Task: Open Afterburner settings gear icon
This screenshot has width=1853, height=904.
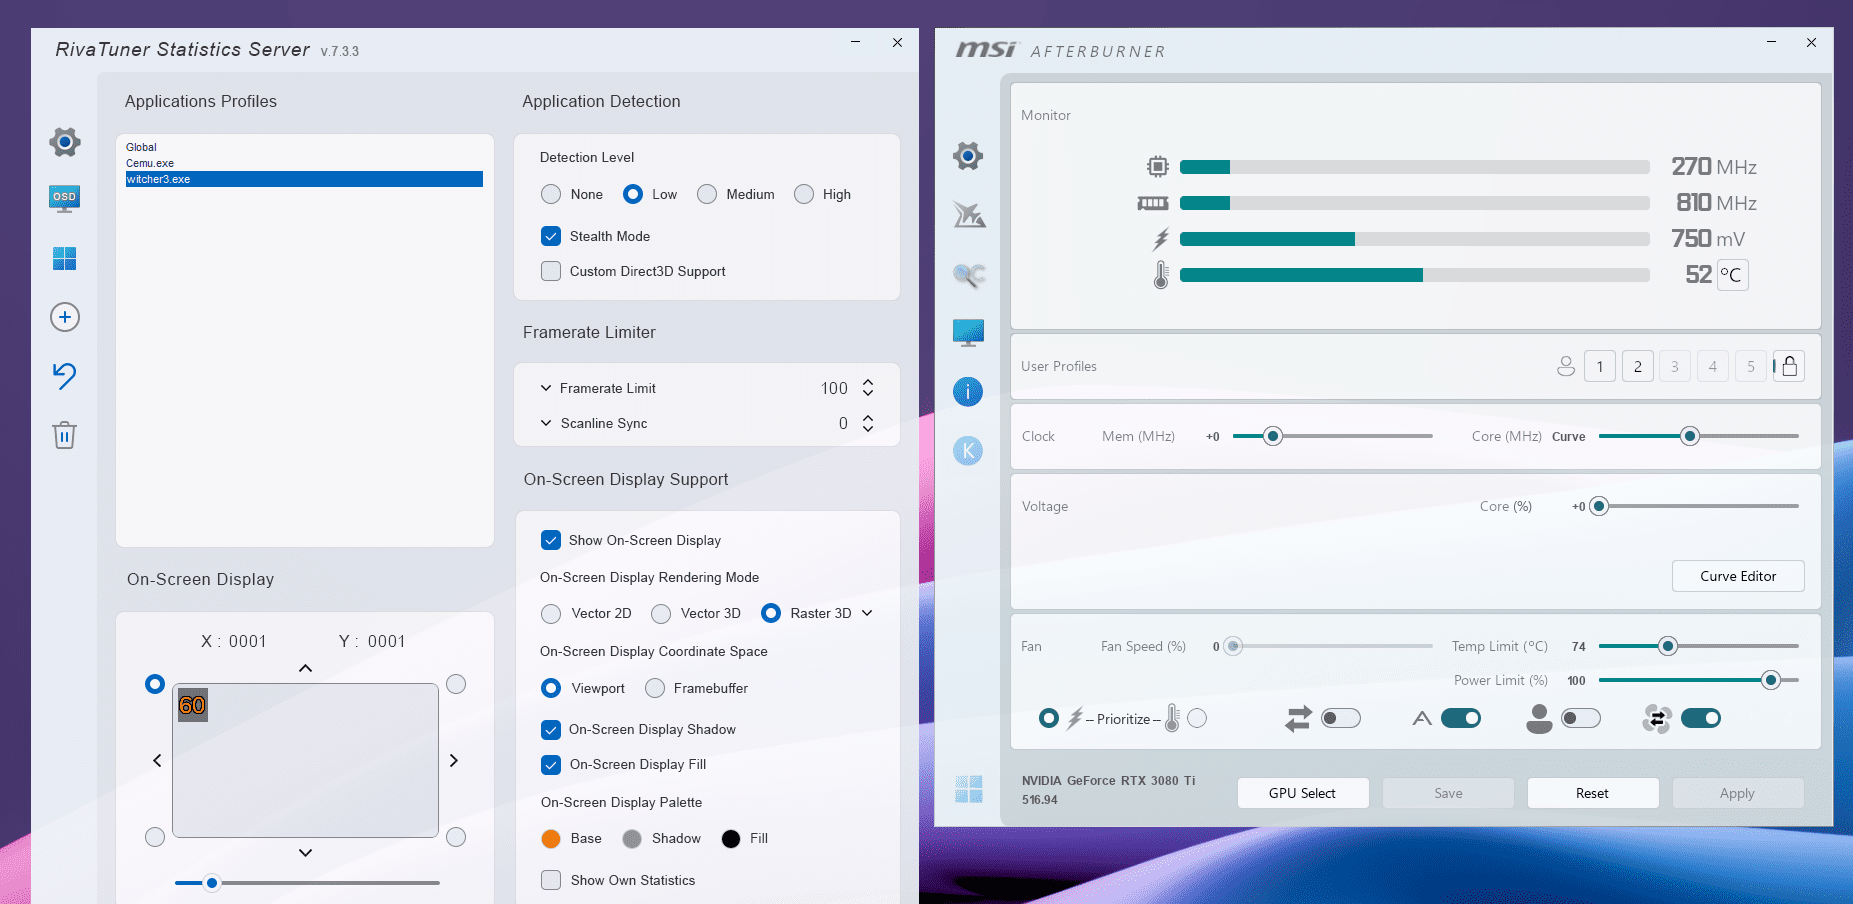Action: (968, 156)
